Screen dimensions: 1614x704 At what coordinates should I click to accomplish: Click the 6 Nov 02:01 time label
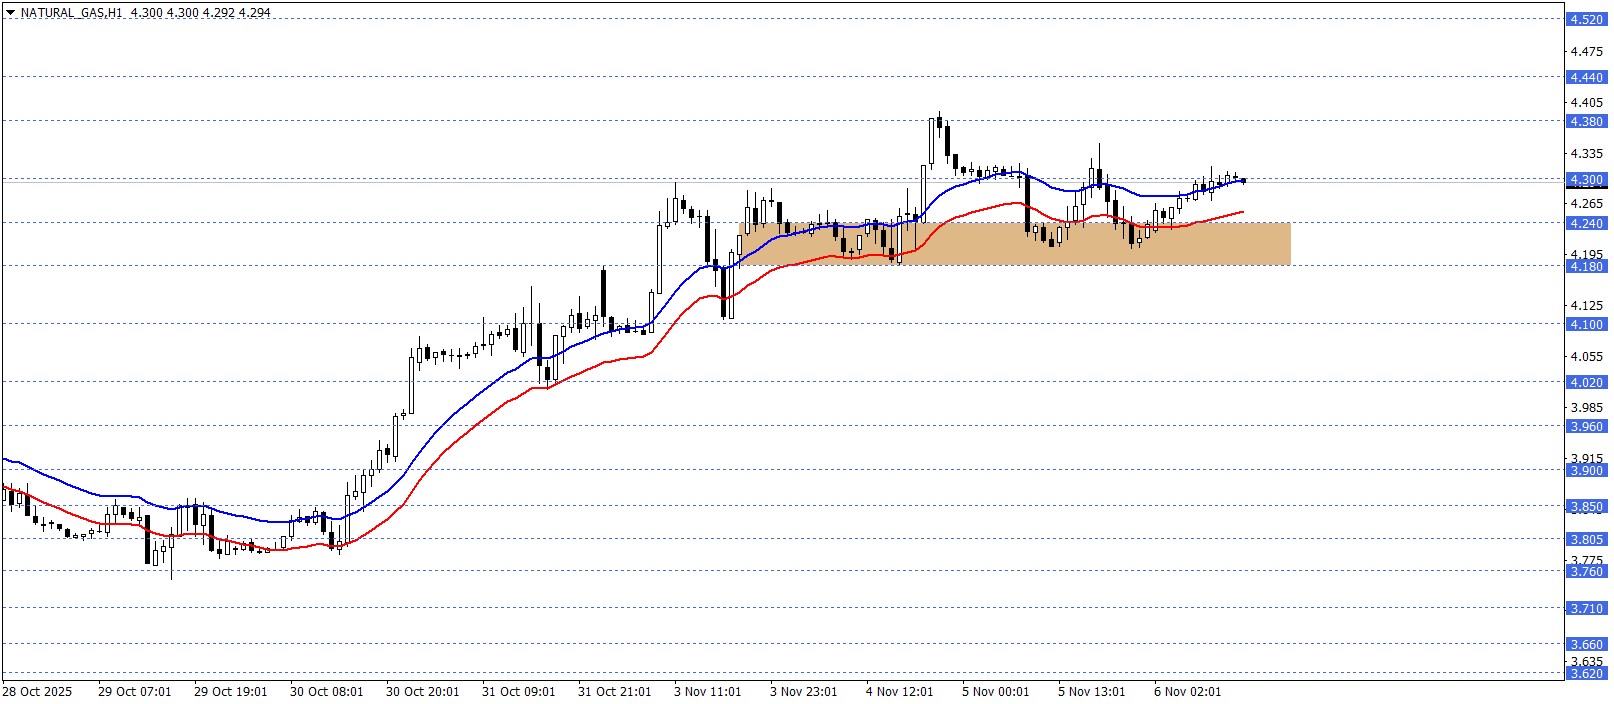(1187, 692)
